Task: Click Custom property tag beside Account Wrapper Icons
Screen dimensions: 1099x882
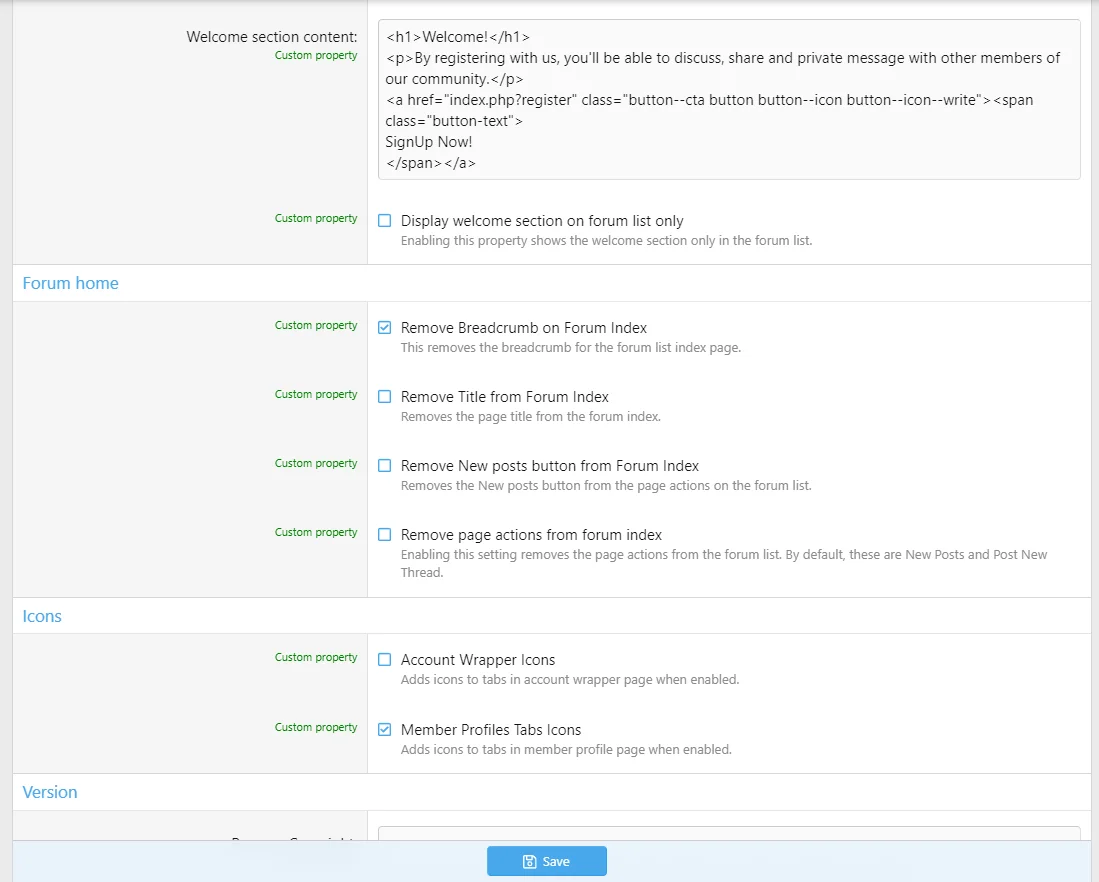Action: tap(316, 658)
